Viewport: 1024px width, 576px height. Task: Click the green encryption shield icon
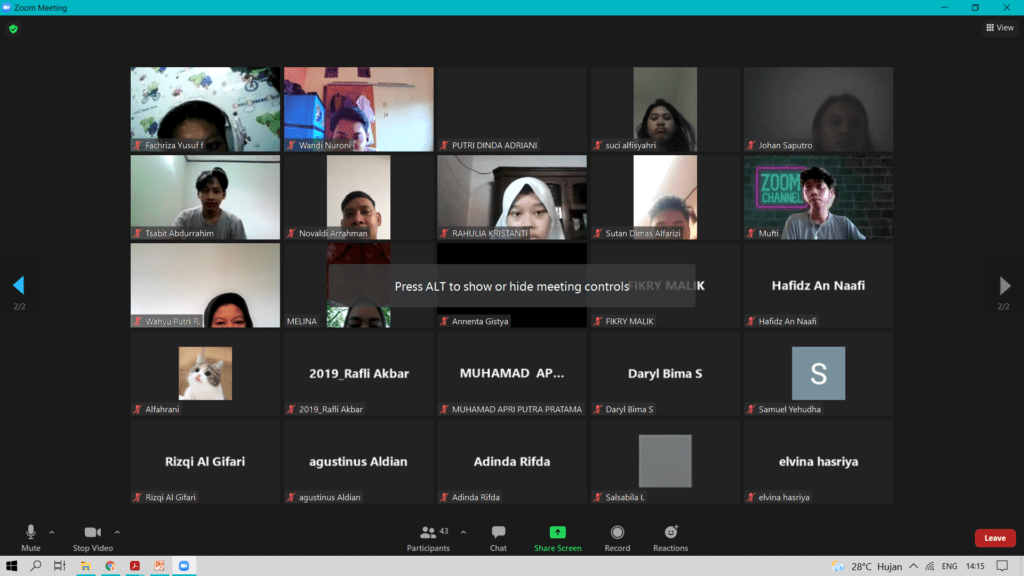pyautogui.click(x=13, y=29)
